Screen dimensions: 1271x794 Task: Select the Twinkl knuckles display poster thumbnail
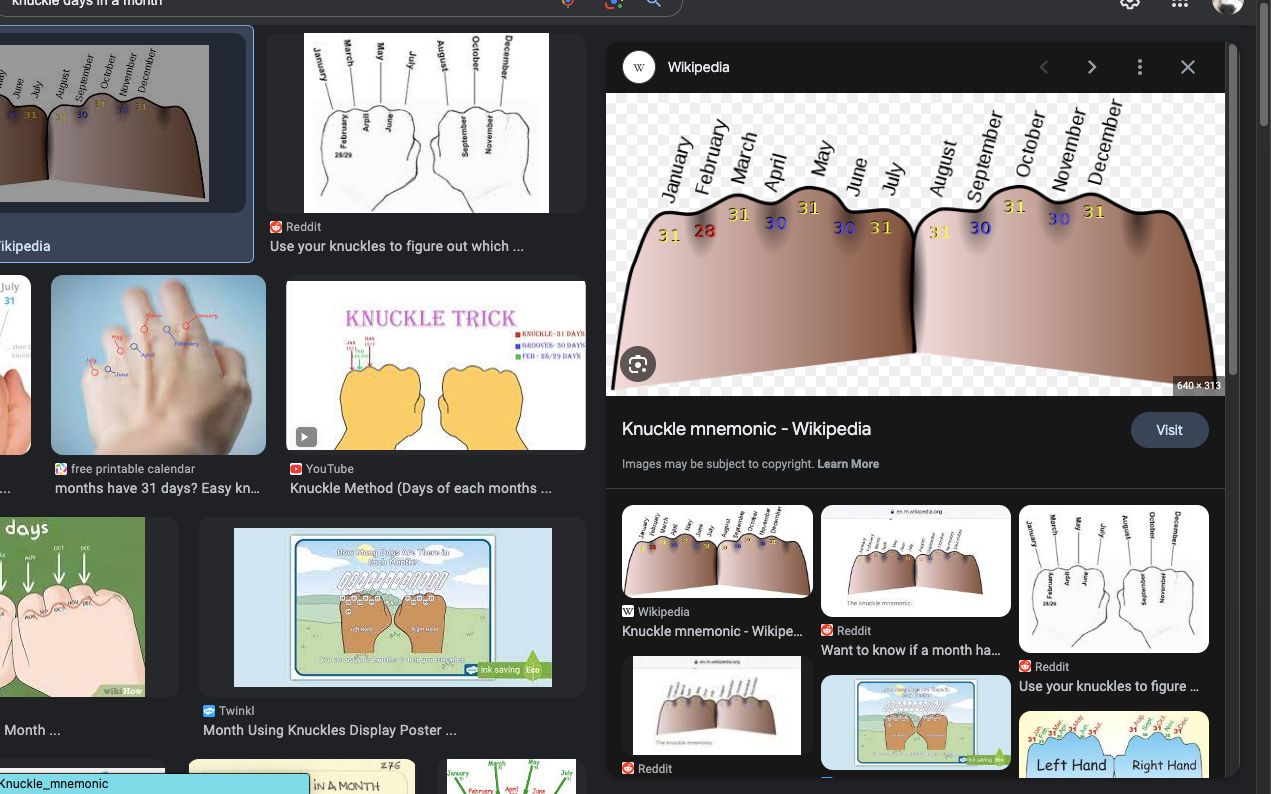(392, 607)
